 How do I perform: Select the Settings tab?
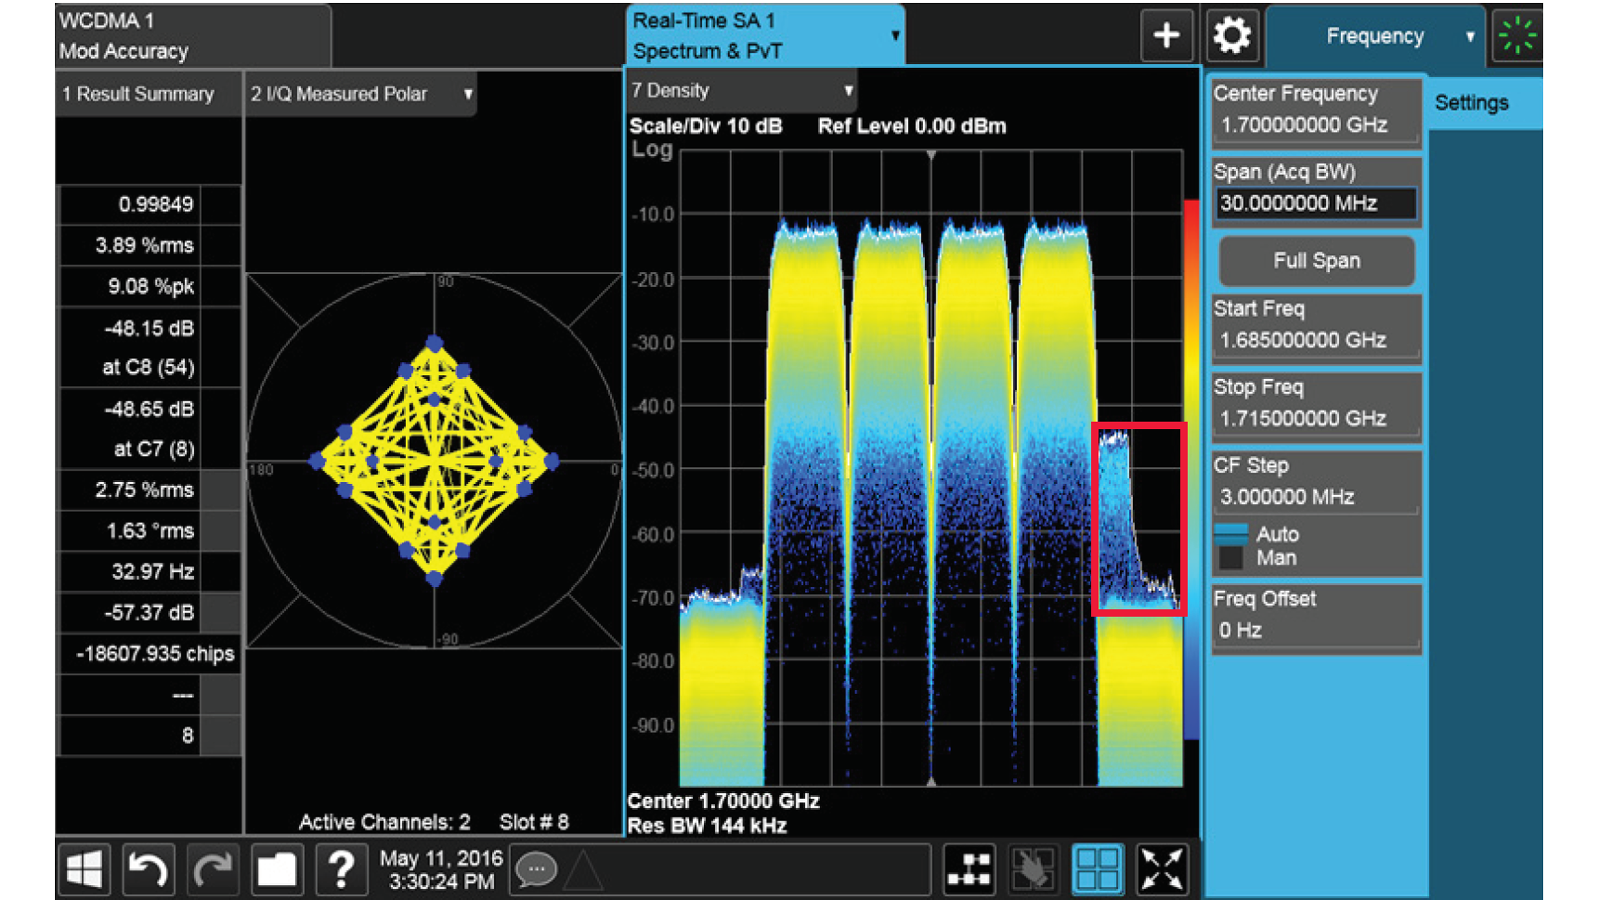coord(1471,103)
